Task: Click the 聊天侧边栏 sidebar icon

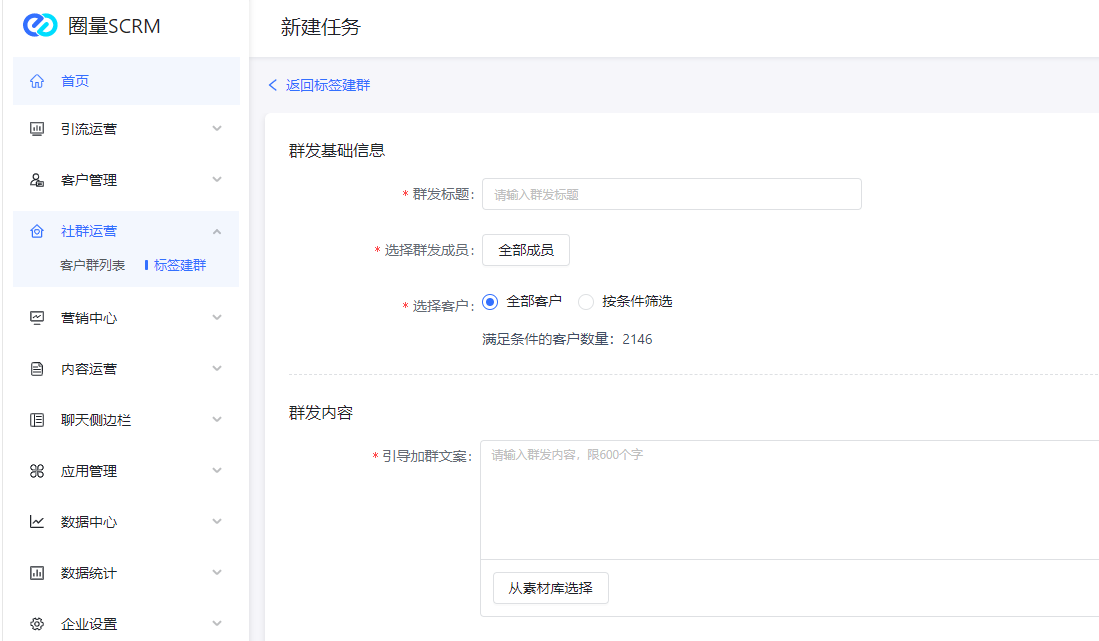Action: [x=37, y=420]
